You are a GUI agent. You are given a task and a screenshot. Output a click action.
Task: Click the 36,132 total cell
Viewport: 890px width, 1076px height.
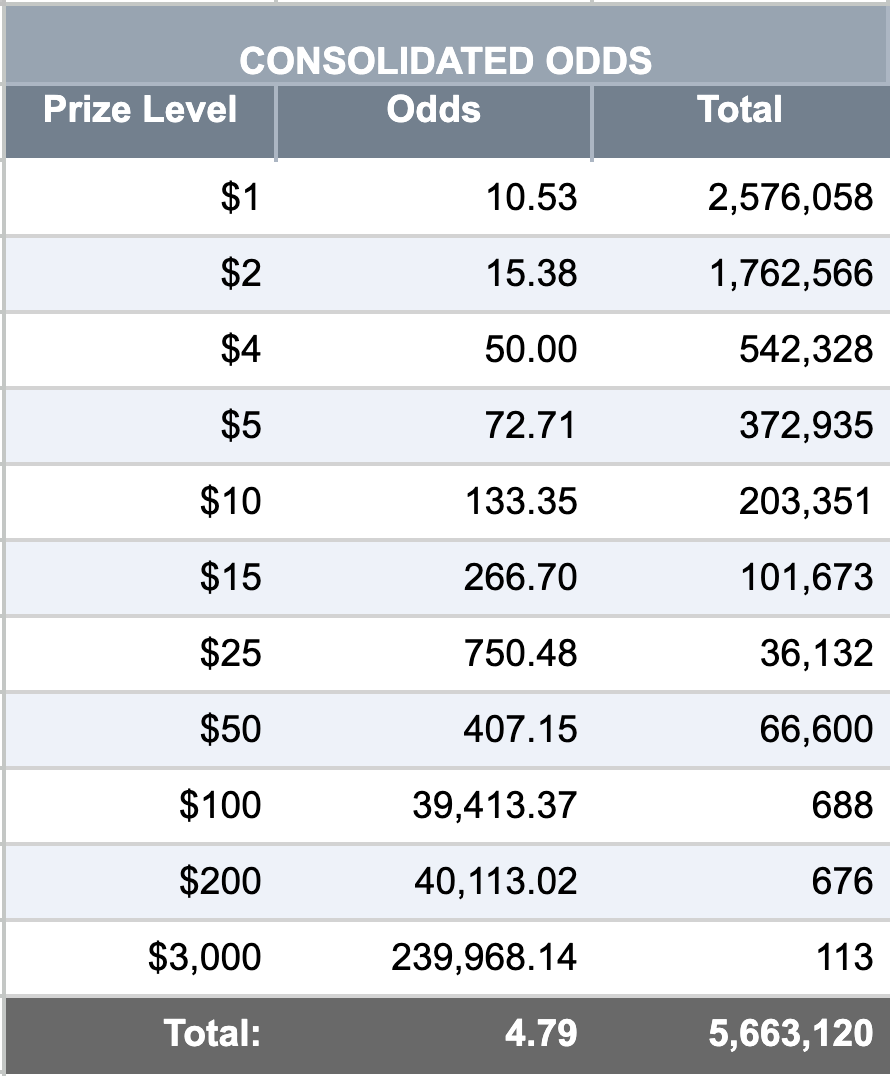point(741,654)
